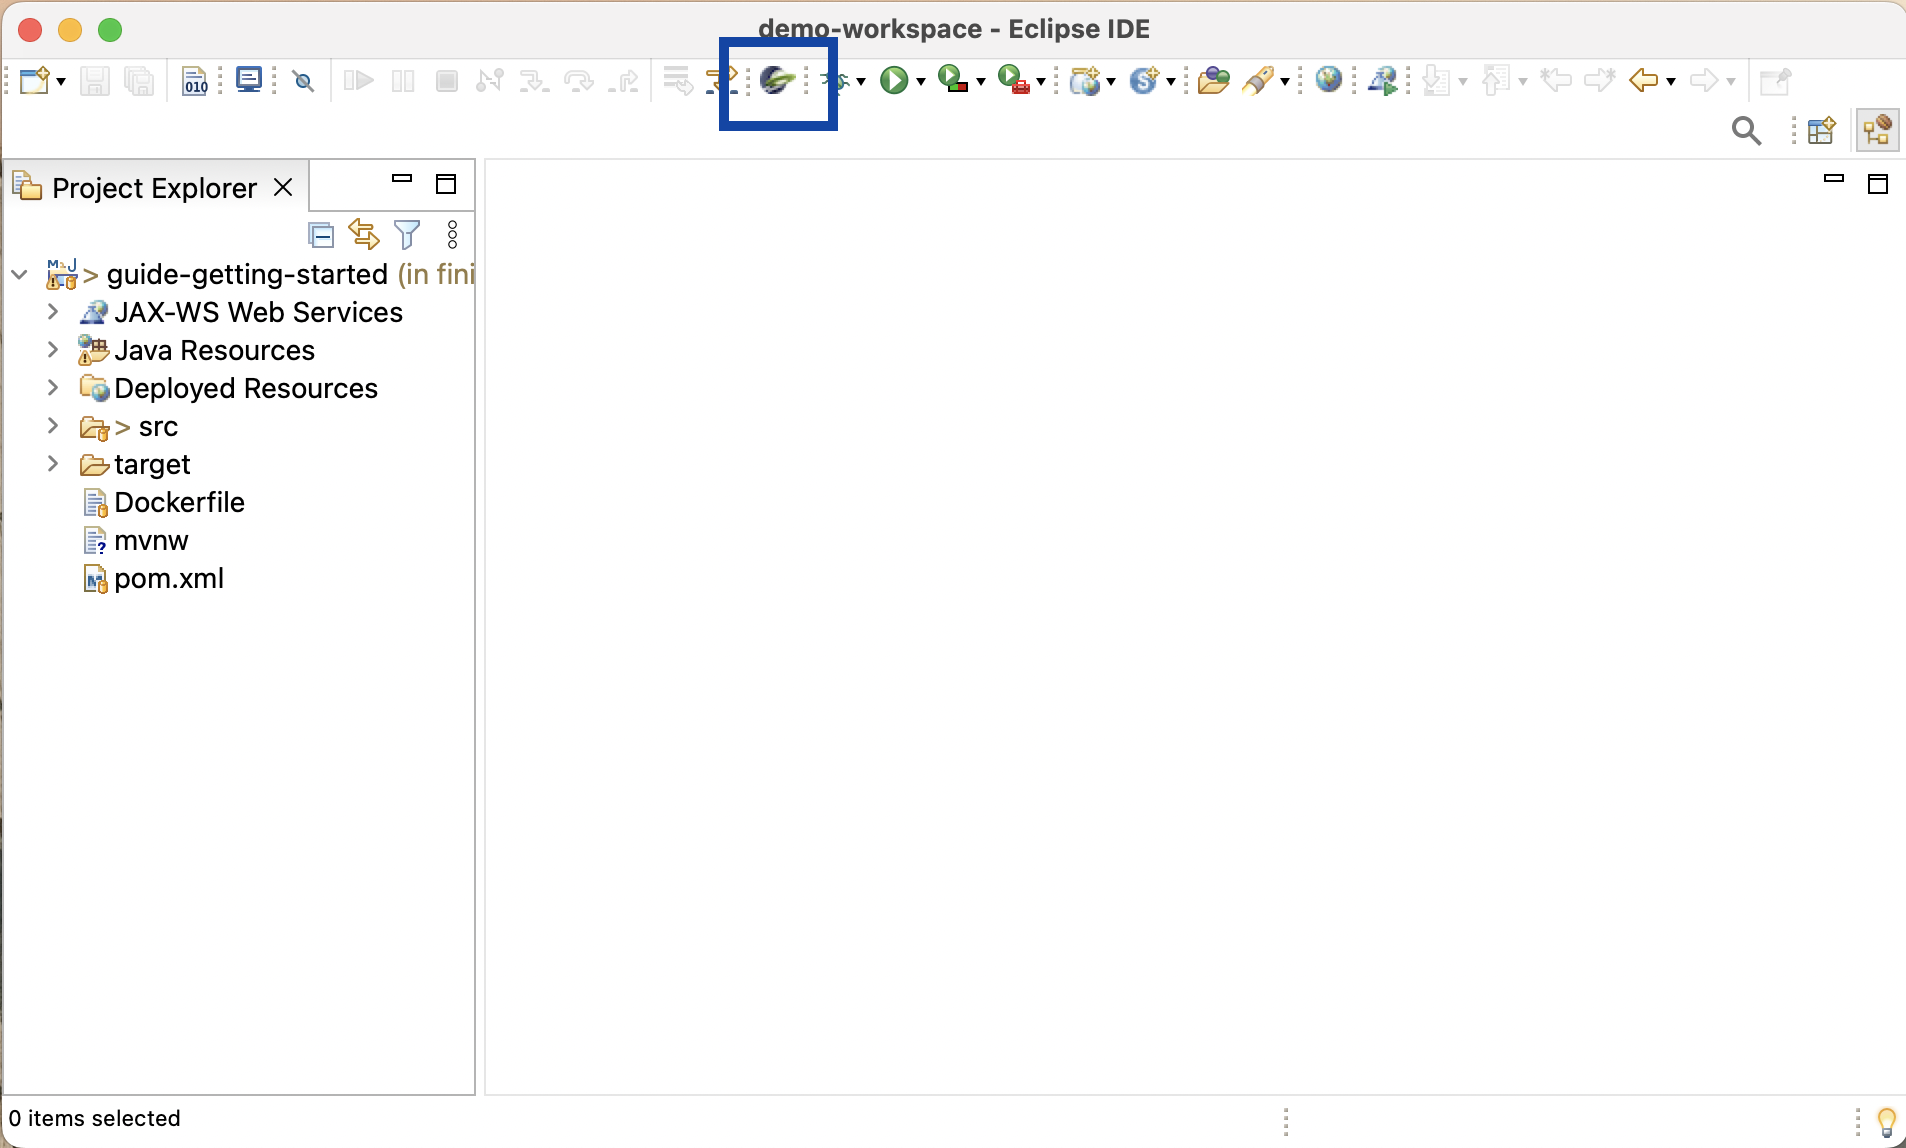Select the mvnw file
Image resolution: width=1906 pixels, height=1148 pixels.
(151, 540)
